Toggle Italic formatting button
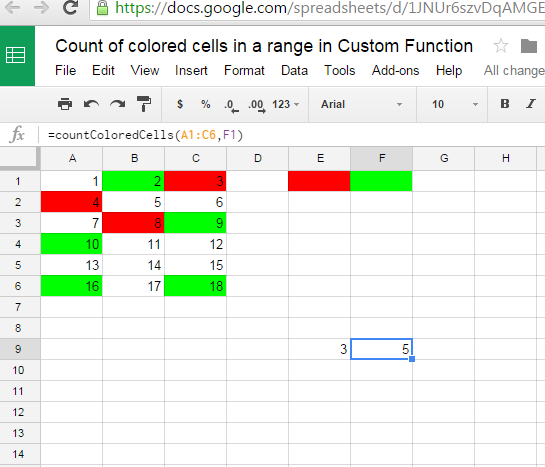 (531, 104)
